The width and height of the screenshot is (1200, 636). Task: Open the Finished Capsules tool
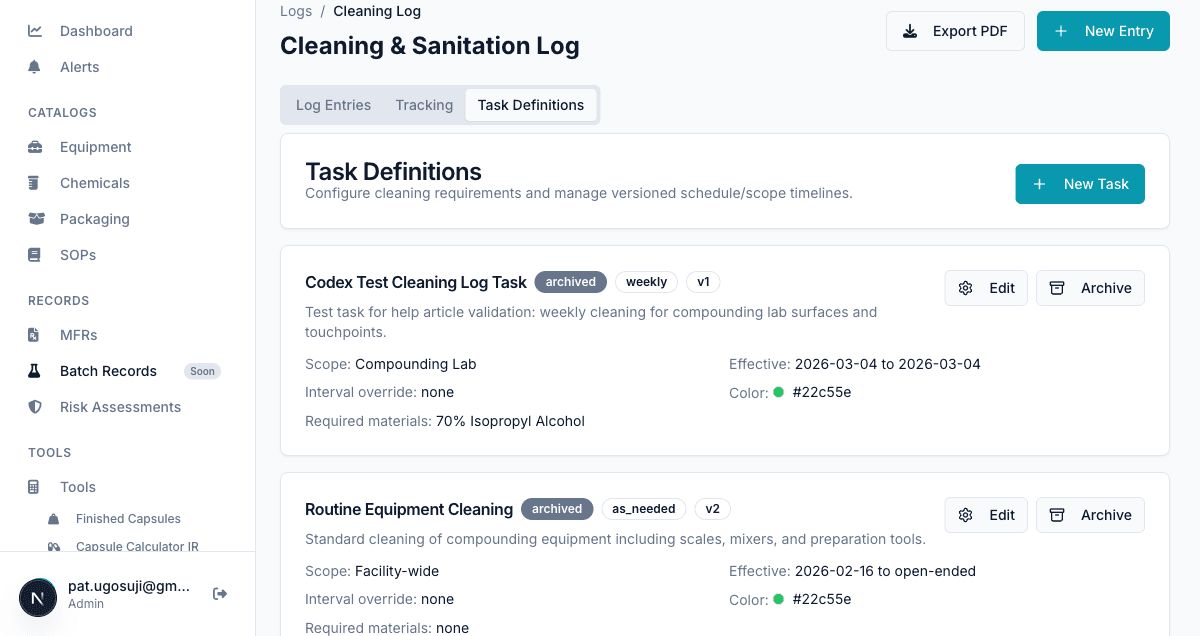click(128, 519)
